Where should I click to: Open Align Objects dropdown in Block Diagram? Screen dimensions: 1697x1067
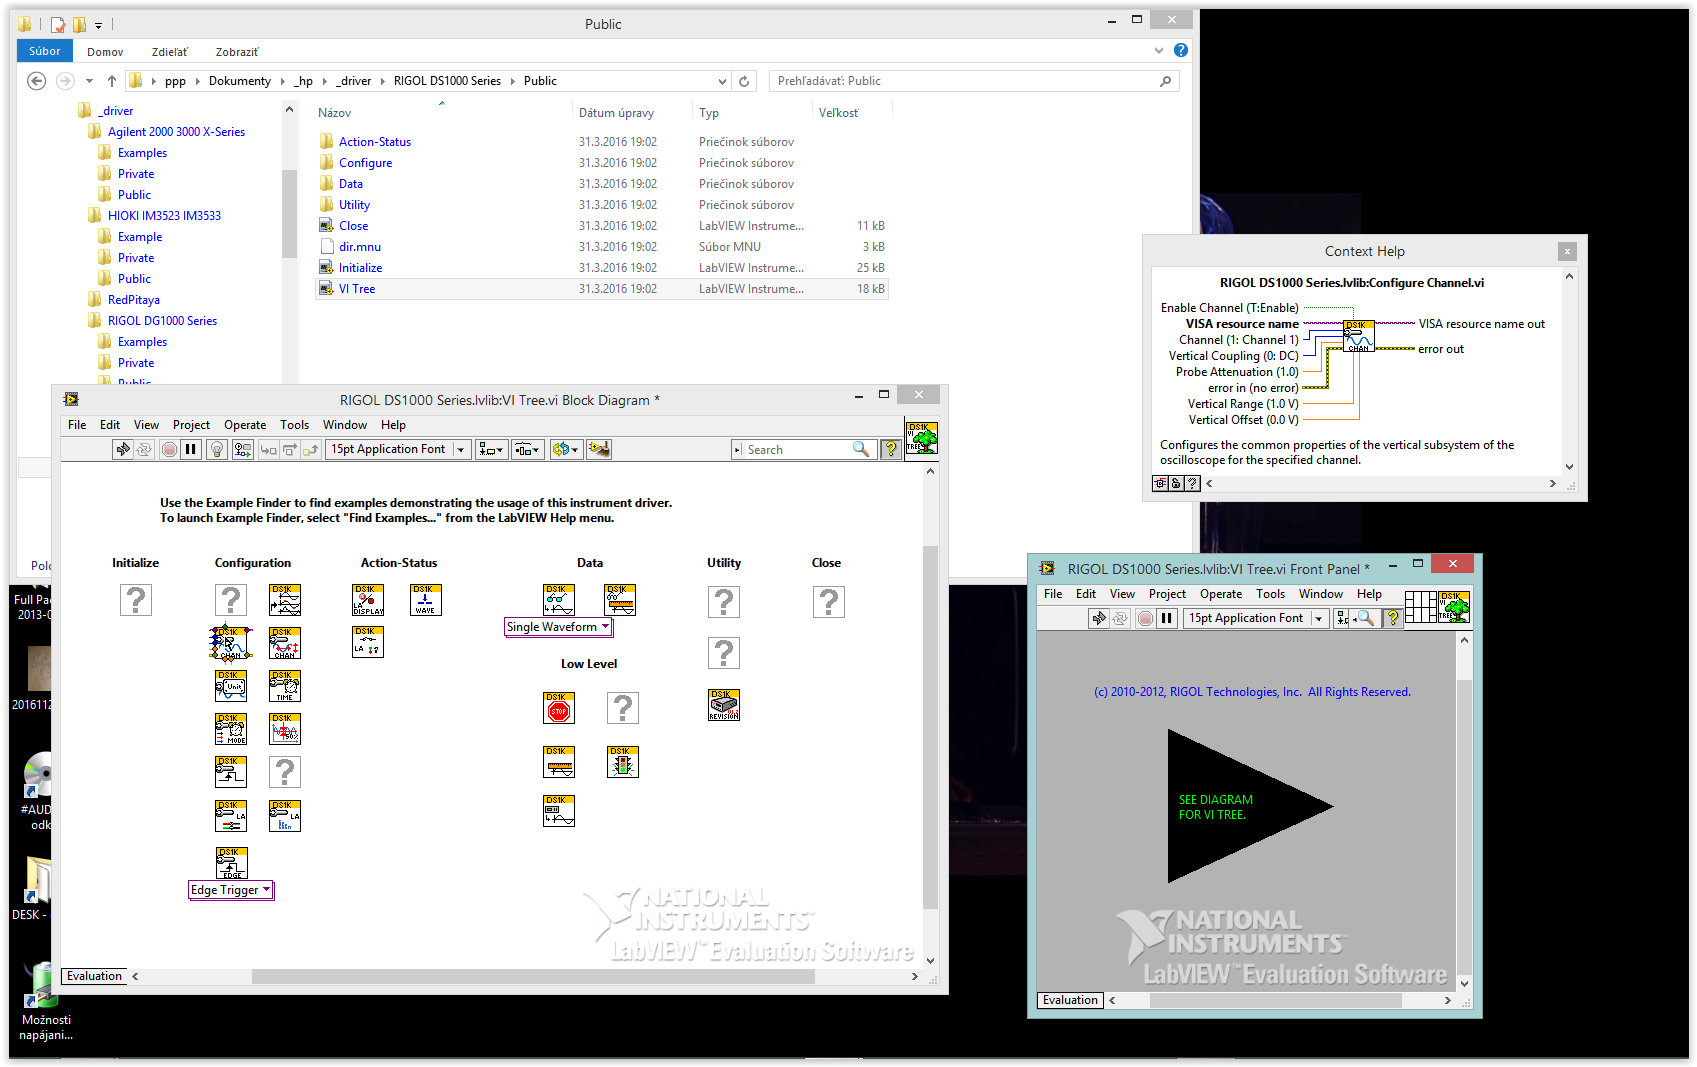[491, 450]
